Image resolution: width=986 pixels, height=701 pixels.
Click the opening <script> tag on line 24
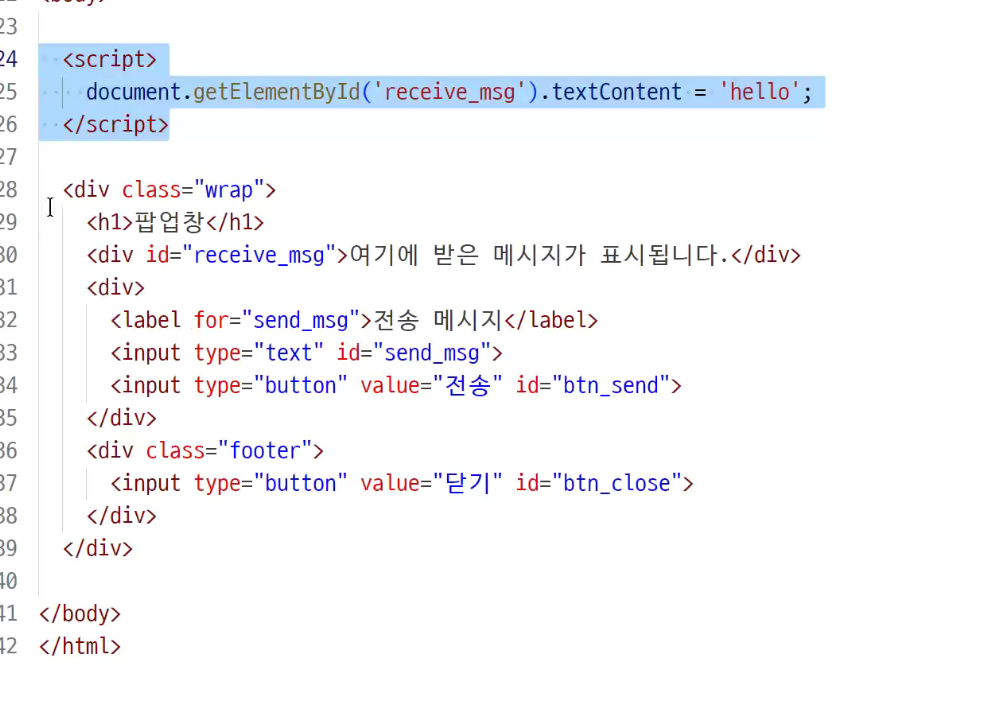[109, 60]
